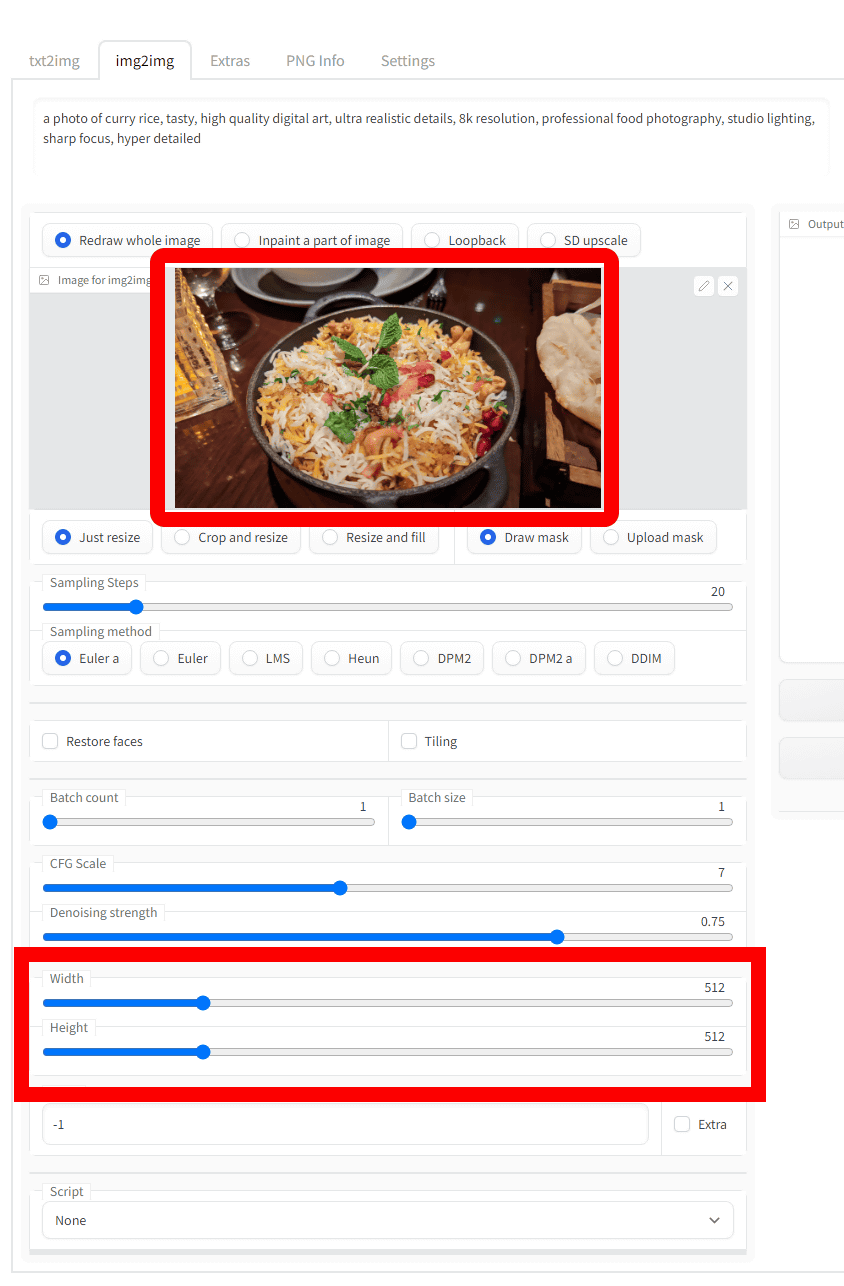Choose Crop and resize option
Image resolution: width=844 pixels, height=1286 pixels.
coord(230,537)
